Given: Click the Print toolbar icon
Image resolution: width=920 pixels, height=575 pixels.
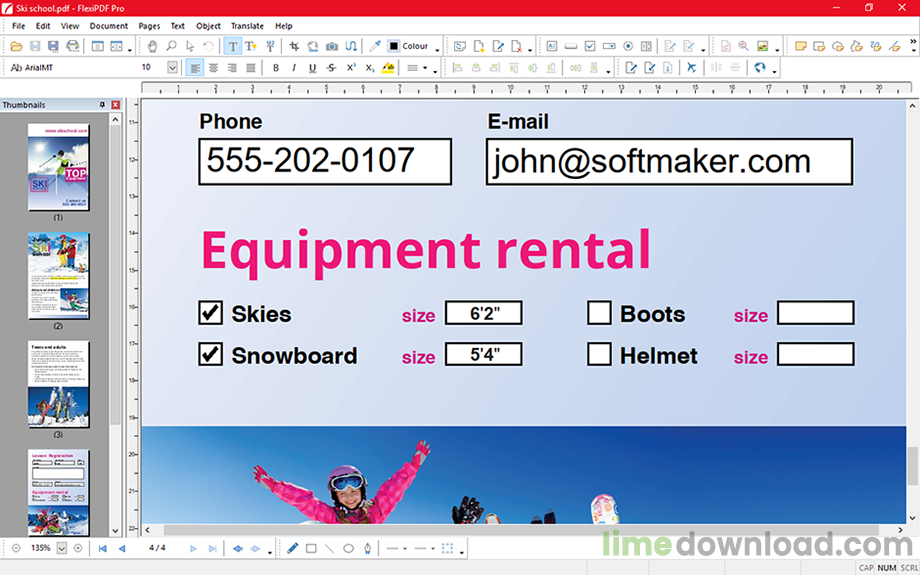Looking at the screenshot, I should click(73, 46).
